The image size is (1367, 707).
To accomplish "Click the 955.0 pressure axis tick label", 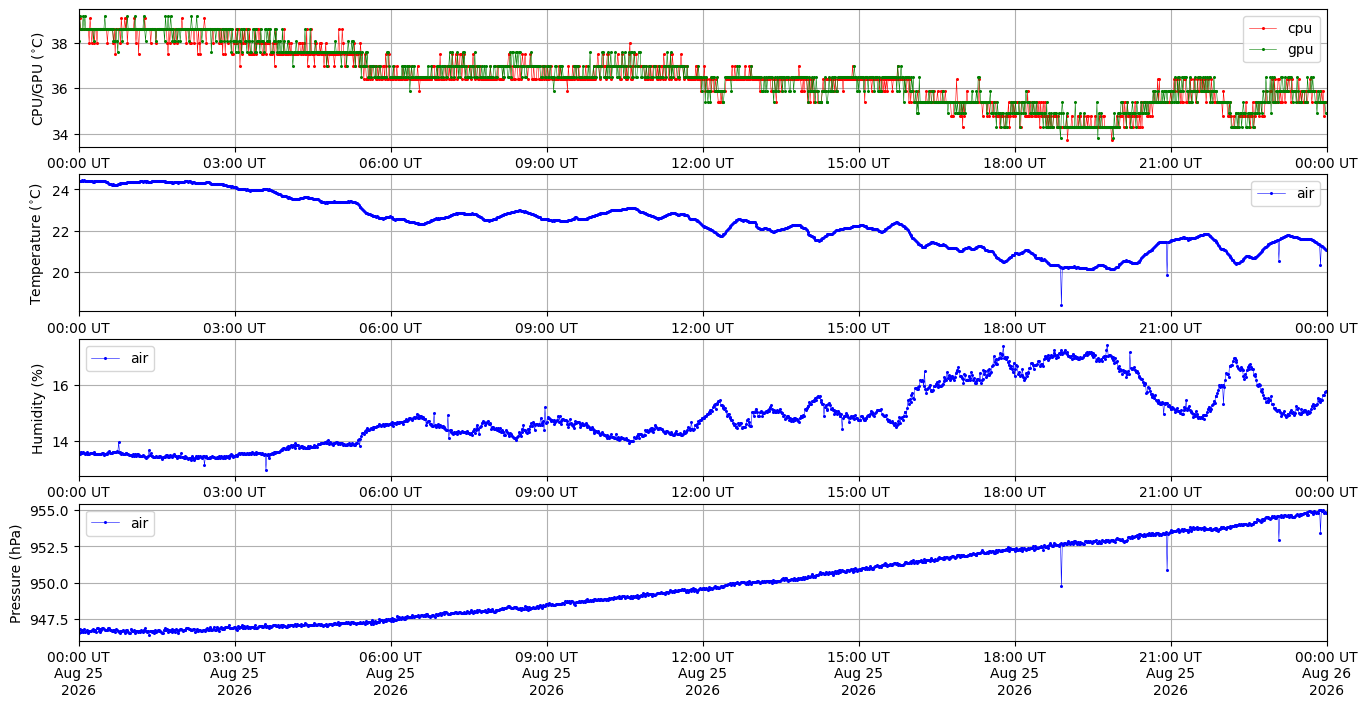I will pos(48,510).
